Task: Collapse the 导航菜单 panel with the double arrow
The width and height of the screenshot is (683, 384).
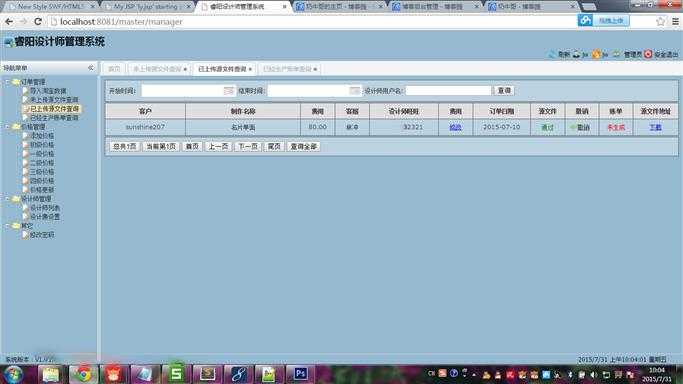Action: [x=91, y=68]
